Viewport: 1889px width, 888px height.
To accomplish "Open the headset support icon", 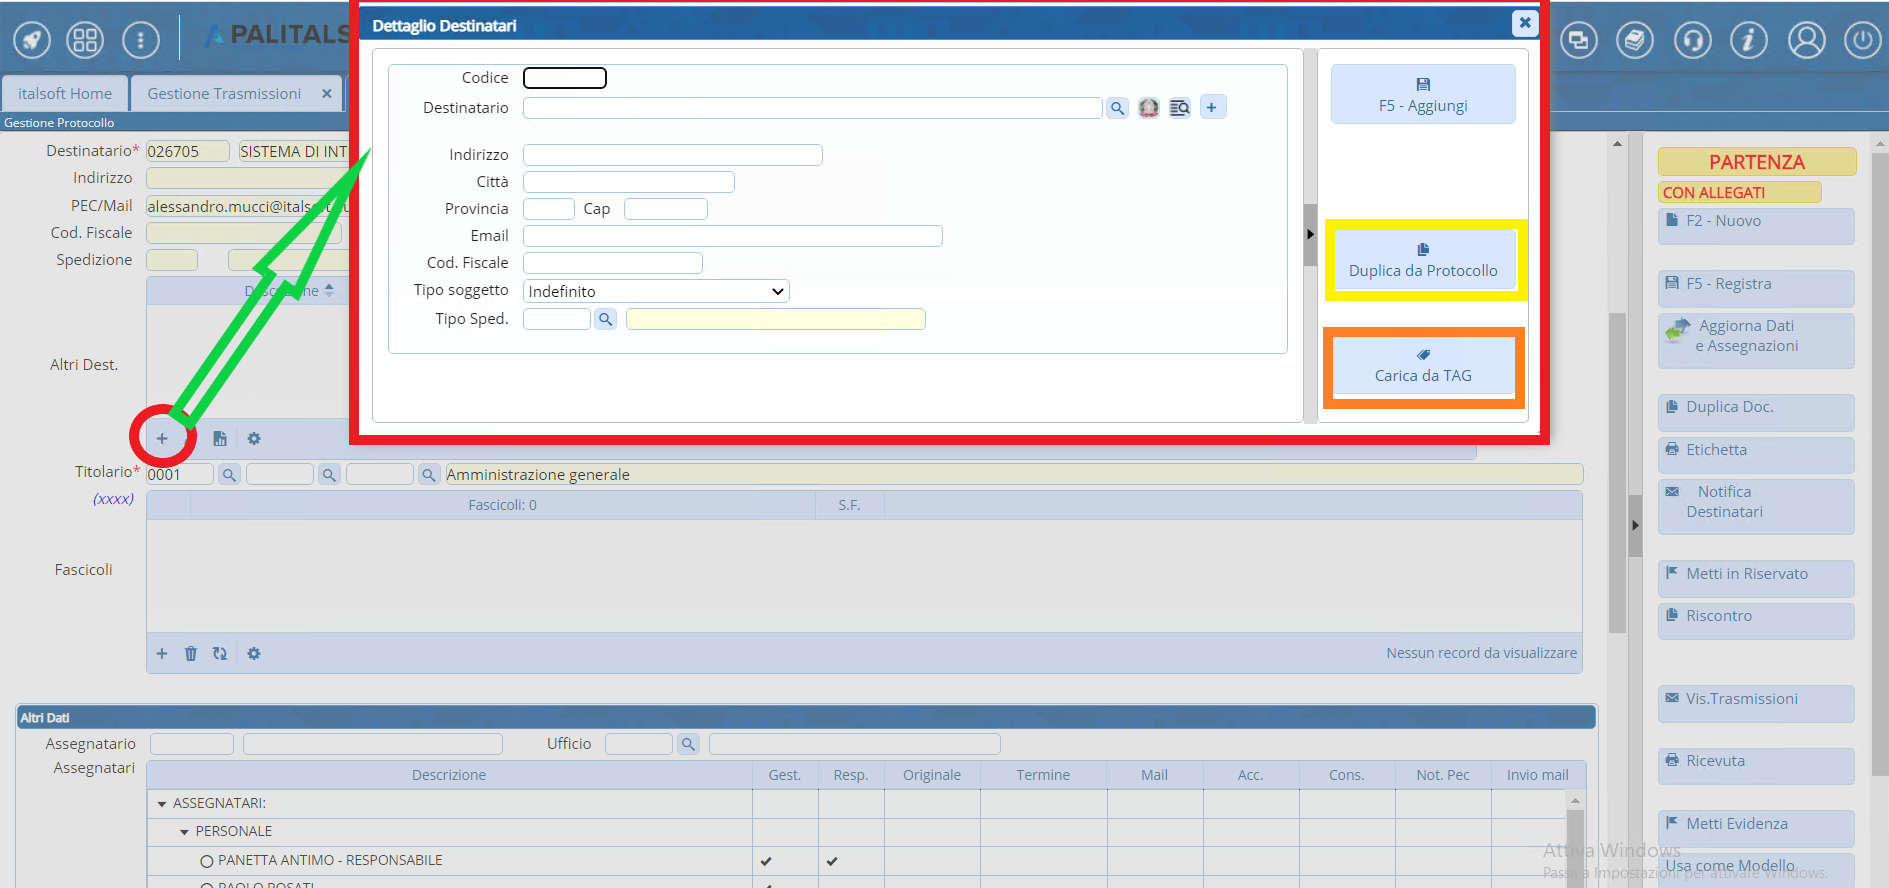I will pyautogui.click(x=1692, y=40).
